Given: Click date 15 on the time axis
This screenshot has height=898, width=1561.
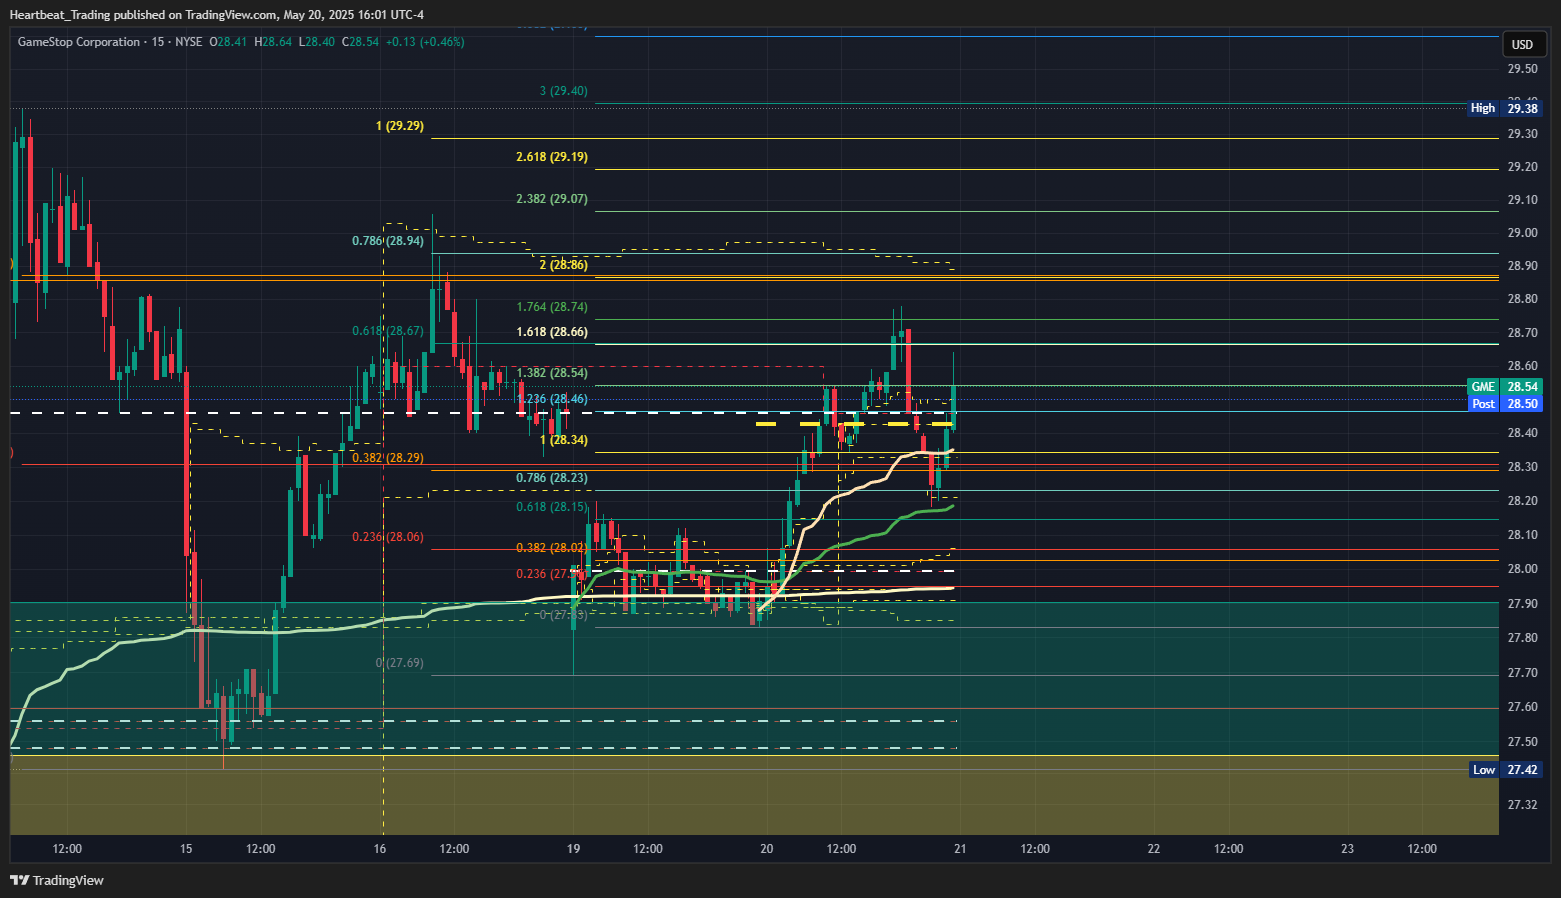Looking at the screenshot, I should click(186, 849).
